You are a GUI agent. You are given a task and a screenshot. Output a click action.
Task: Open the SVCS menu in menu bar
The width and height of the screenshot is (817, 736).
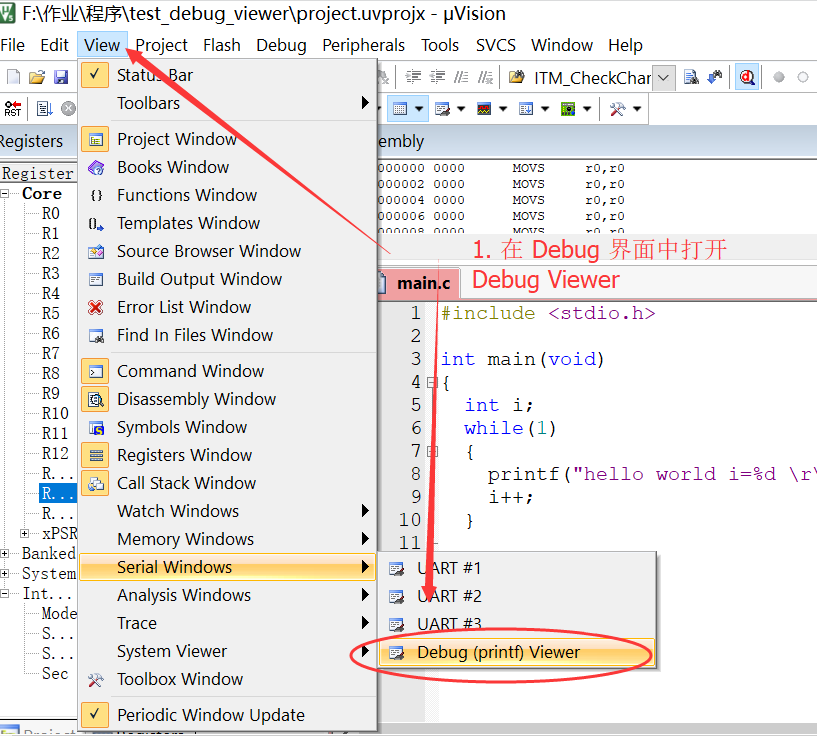tap(496, 45)
